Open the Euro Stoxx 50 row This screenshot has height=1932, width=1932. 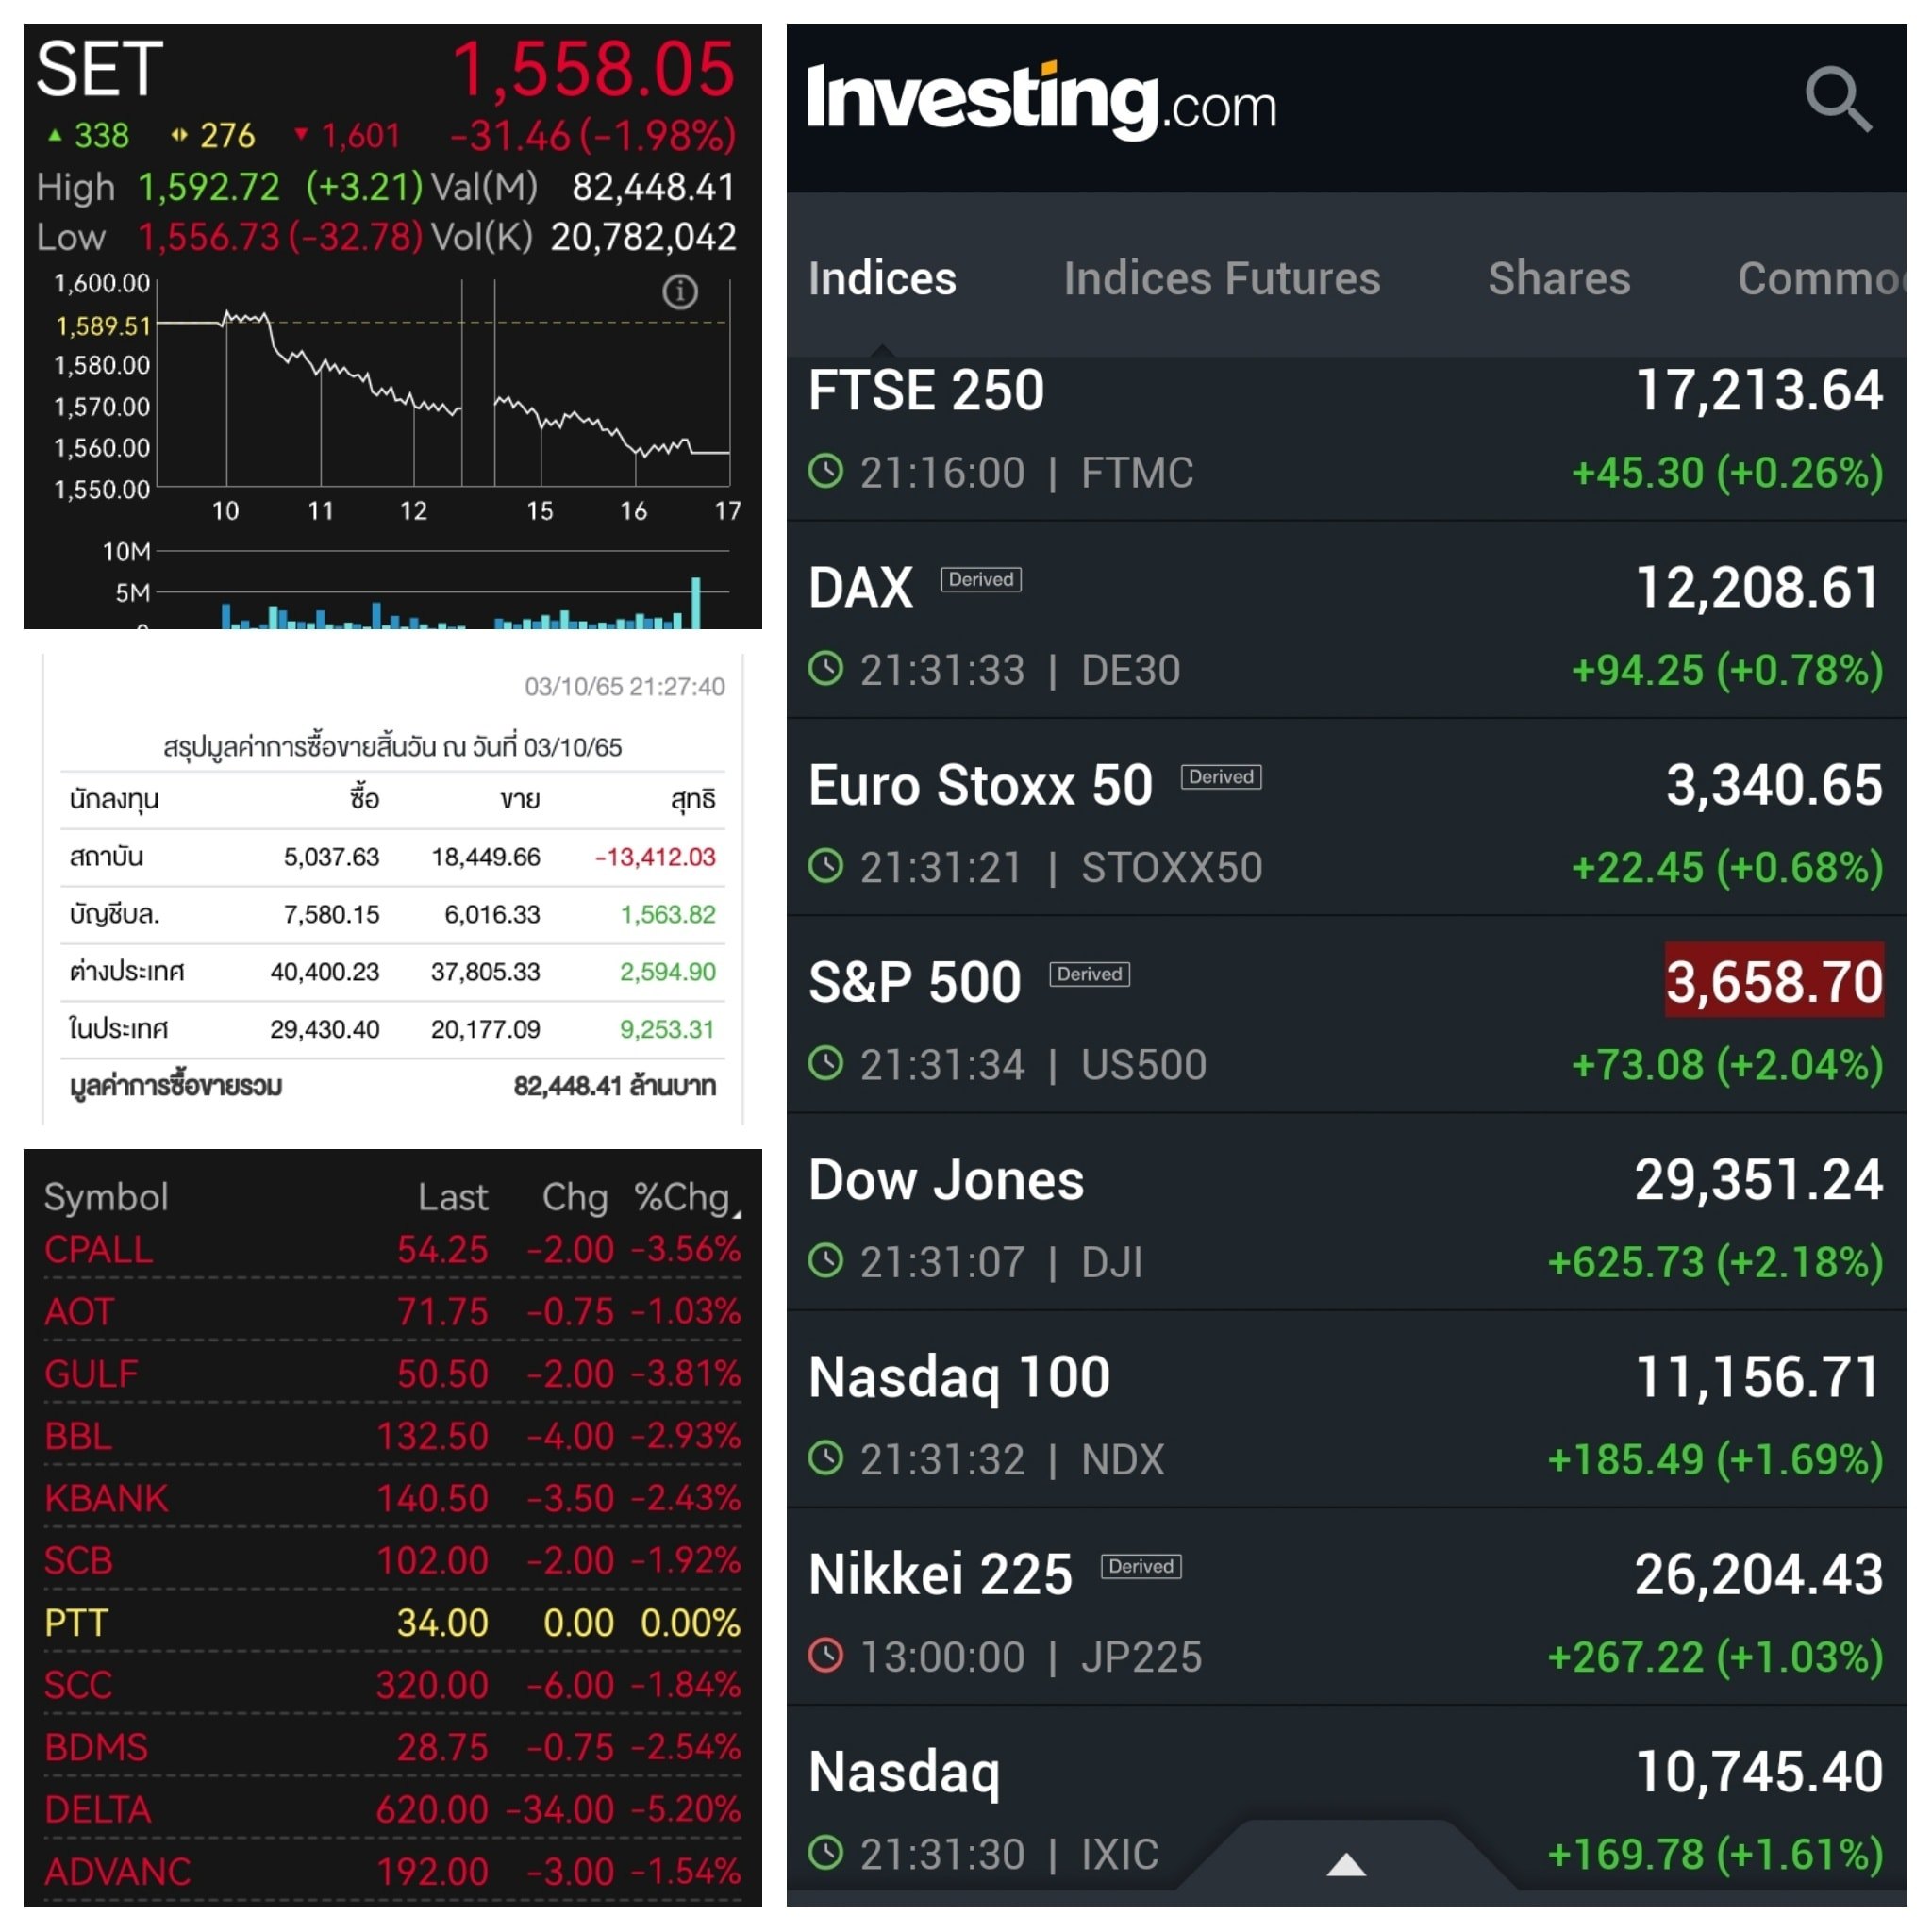pos(1346,818)
